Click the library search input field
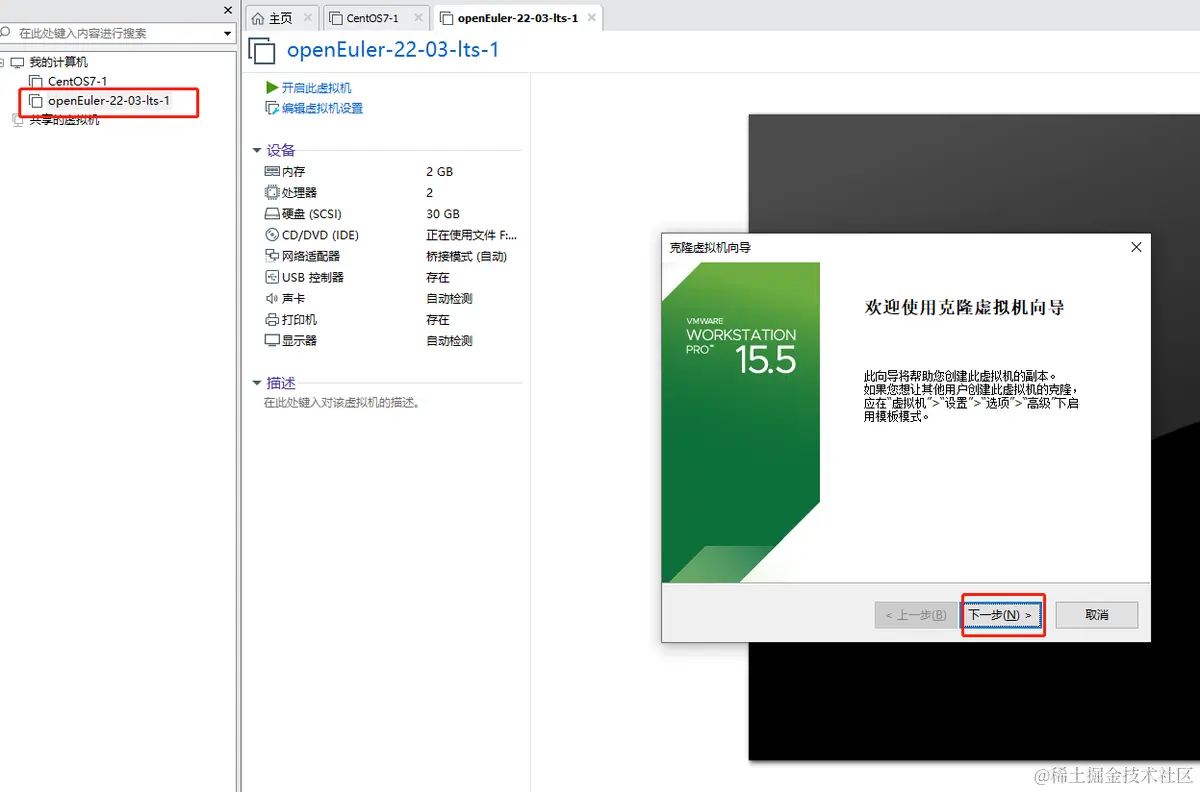 [118, 33]
